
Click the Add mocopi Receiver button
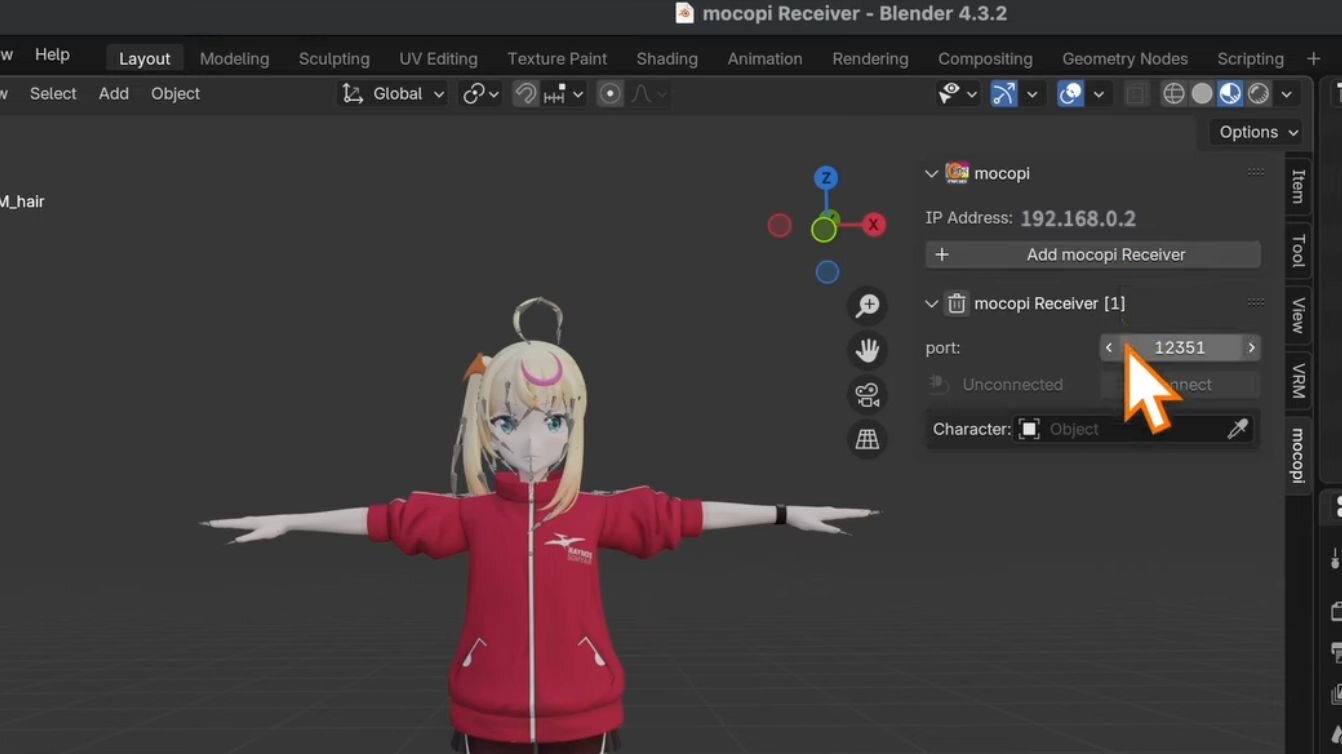1092,255
